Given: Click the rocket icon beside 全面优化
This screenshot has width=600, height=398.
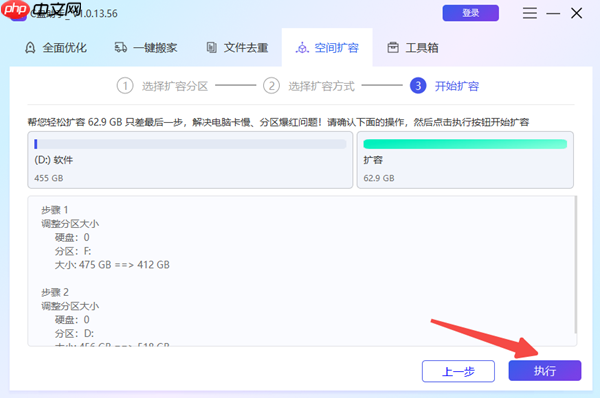Looking at the screenshot, I should click(30, 48).
